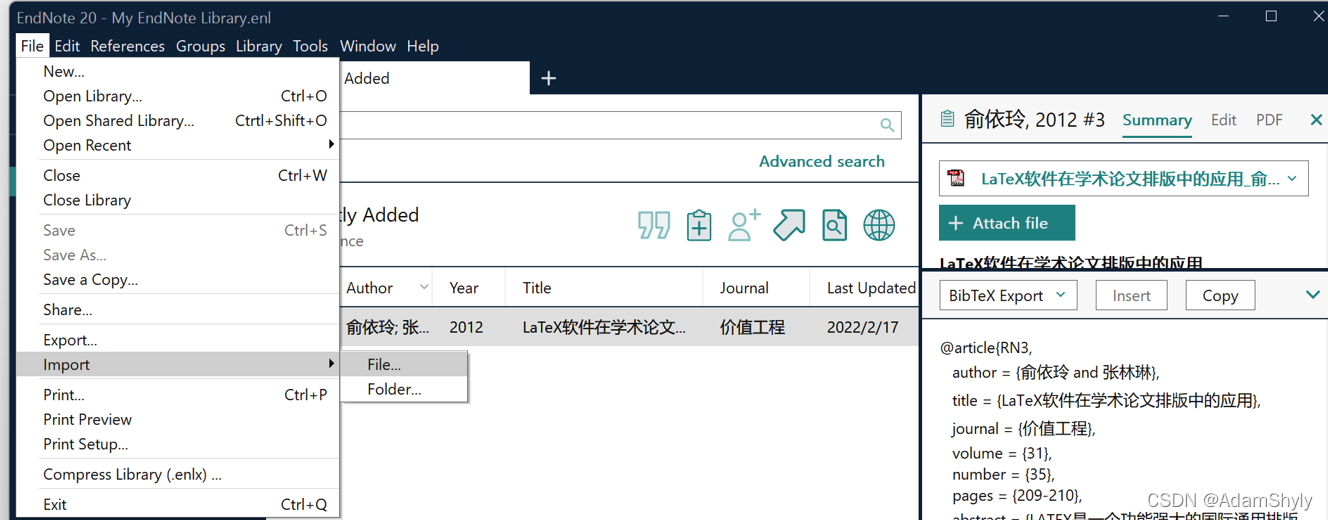Collapse the citation preview chevron
This screenshot has height=520, width=1328.
click(x=1313, y=295)
